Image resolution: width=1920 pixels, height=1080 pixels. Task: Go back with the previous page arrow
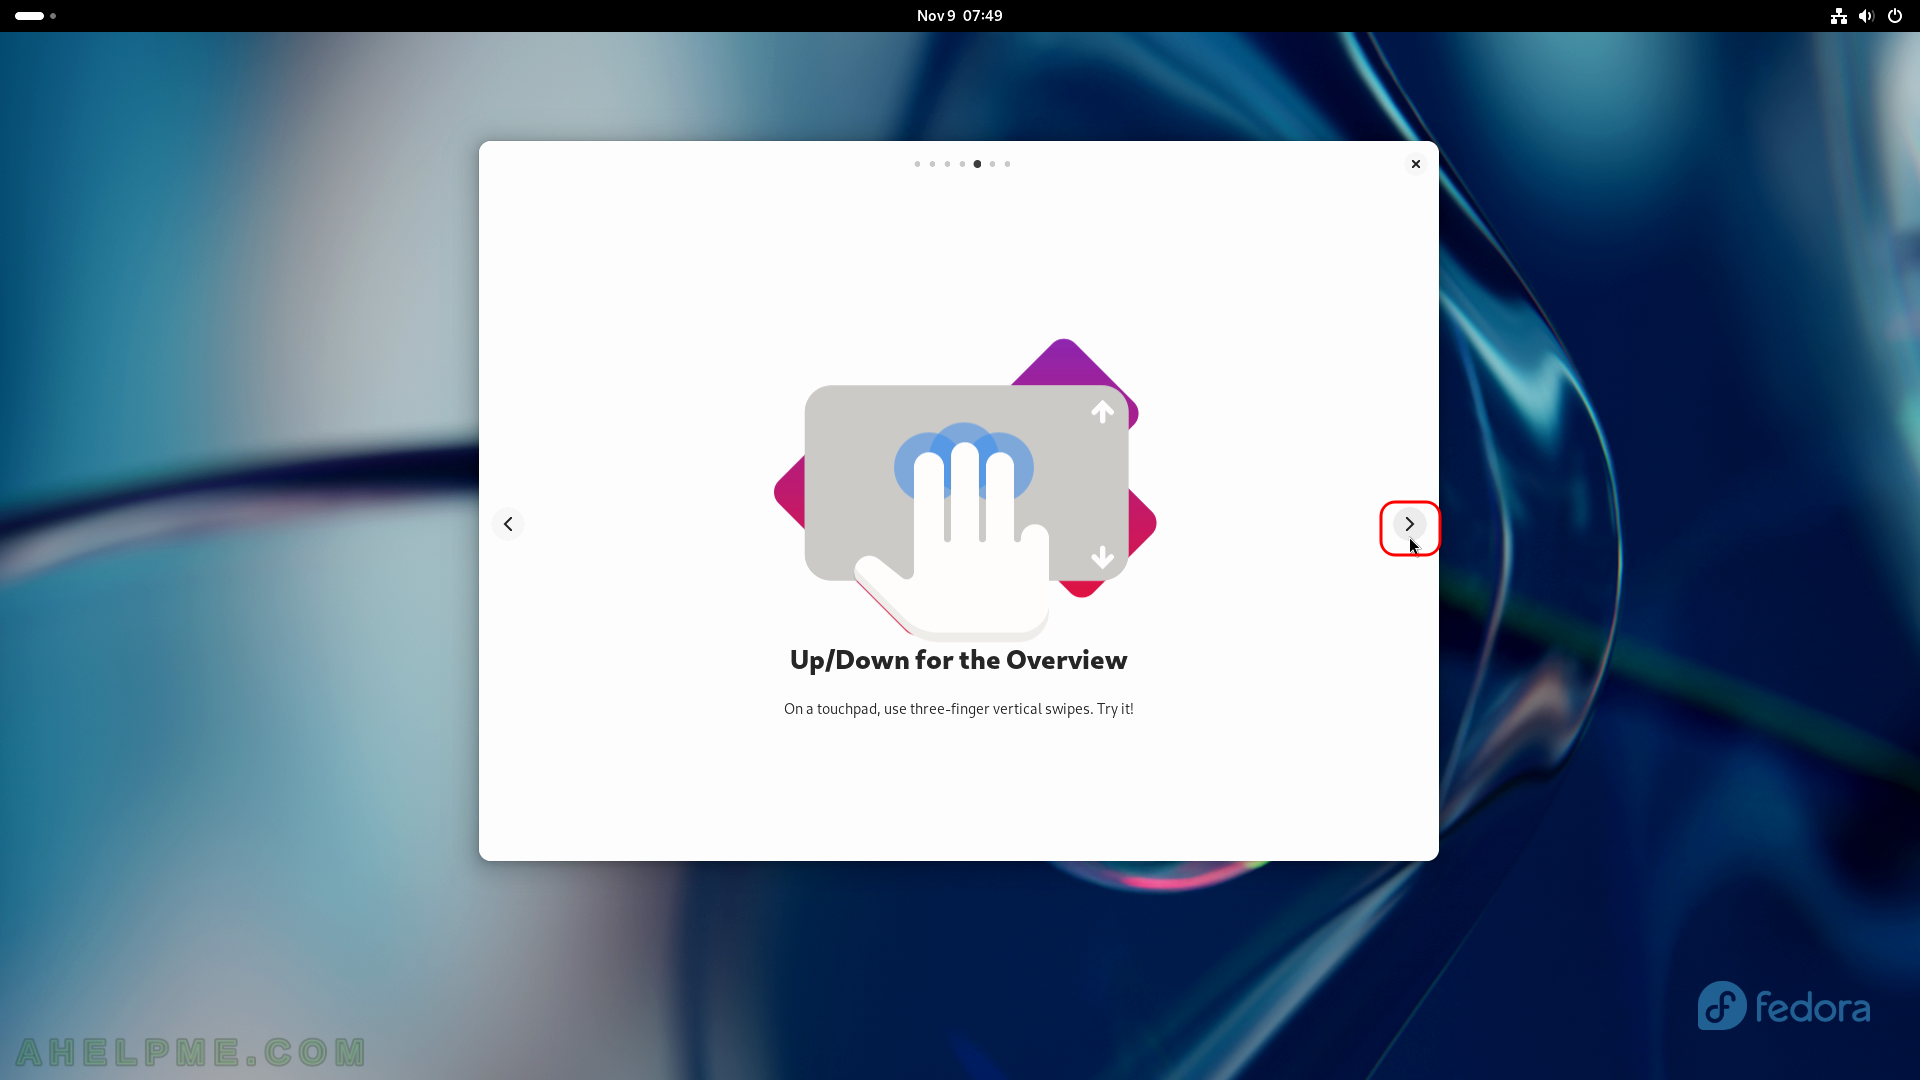(508, 524)
